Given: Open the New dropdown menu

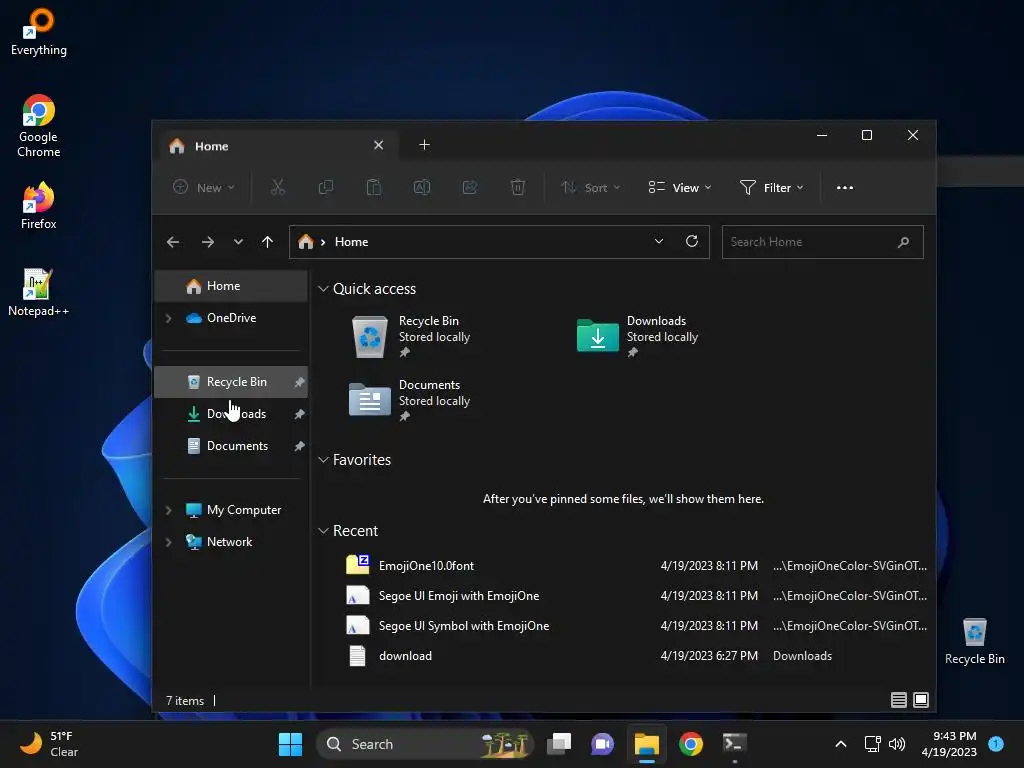Looking at the screenshot, I should click(203, 187).
